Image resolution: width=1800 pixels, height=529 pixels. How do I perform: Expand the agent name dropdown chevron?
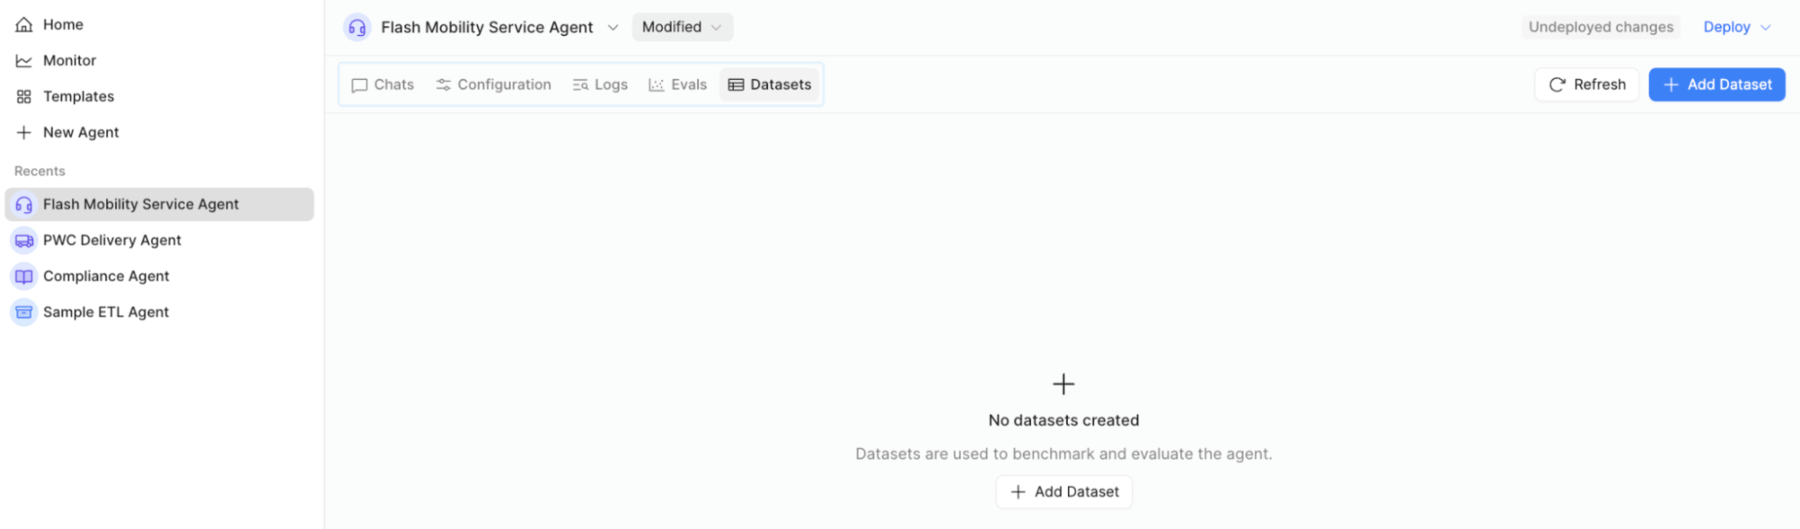click(613, 28)
